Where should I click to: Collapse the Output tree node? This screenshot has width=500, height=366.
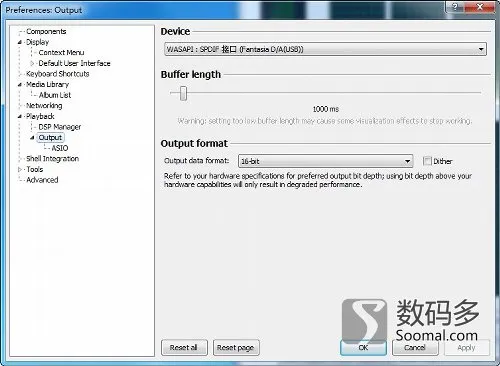(32, 137)
